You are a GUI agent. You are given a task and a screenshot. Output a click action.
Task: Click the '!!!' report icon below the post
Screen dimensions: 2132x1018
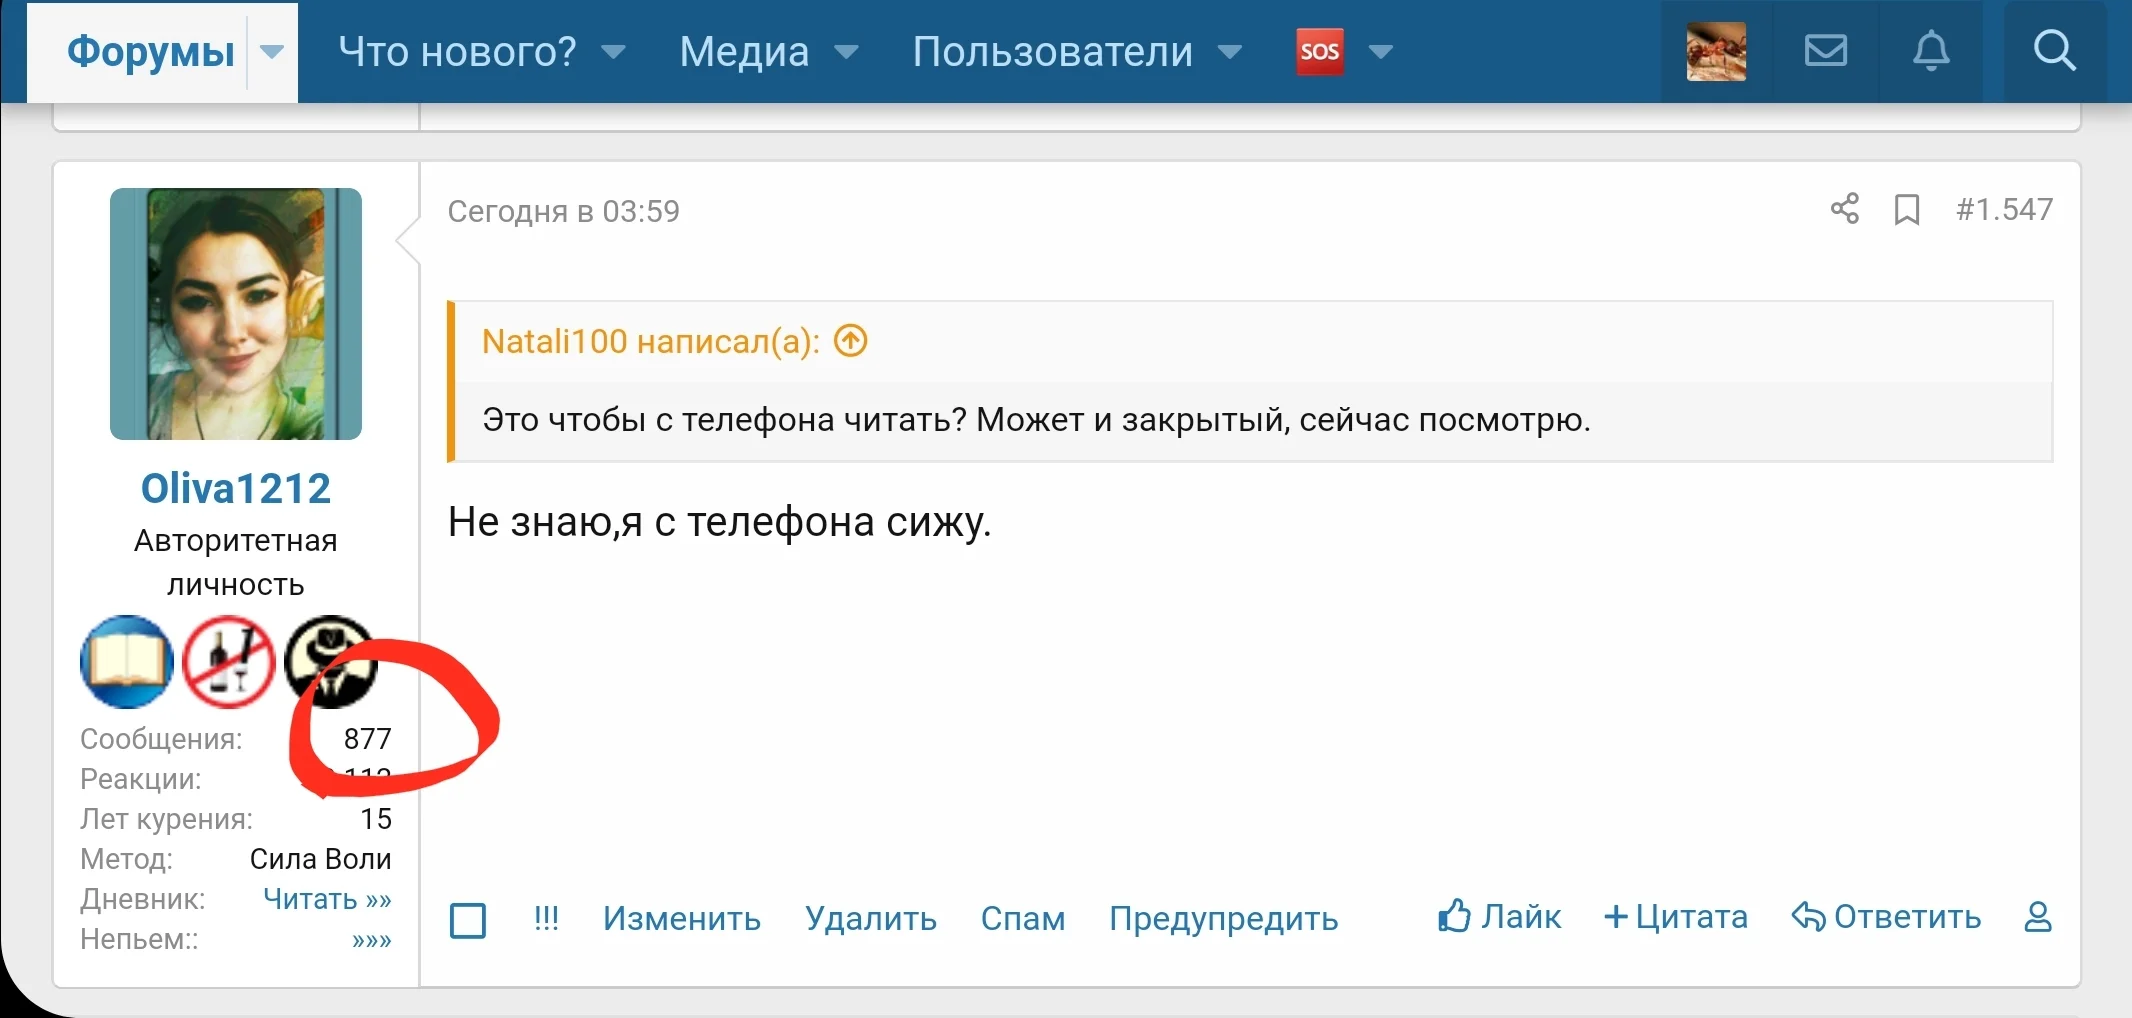click(546, 918)
